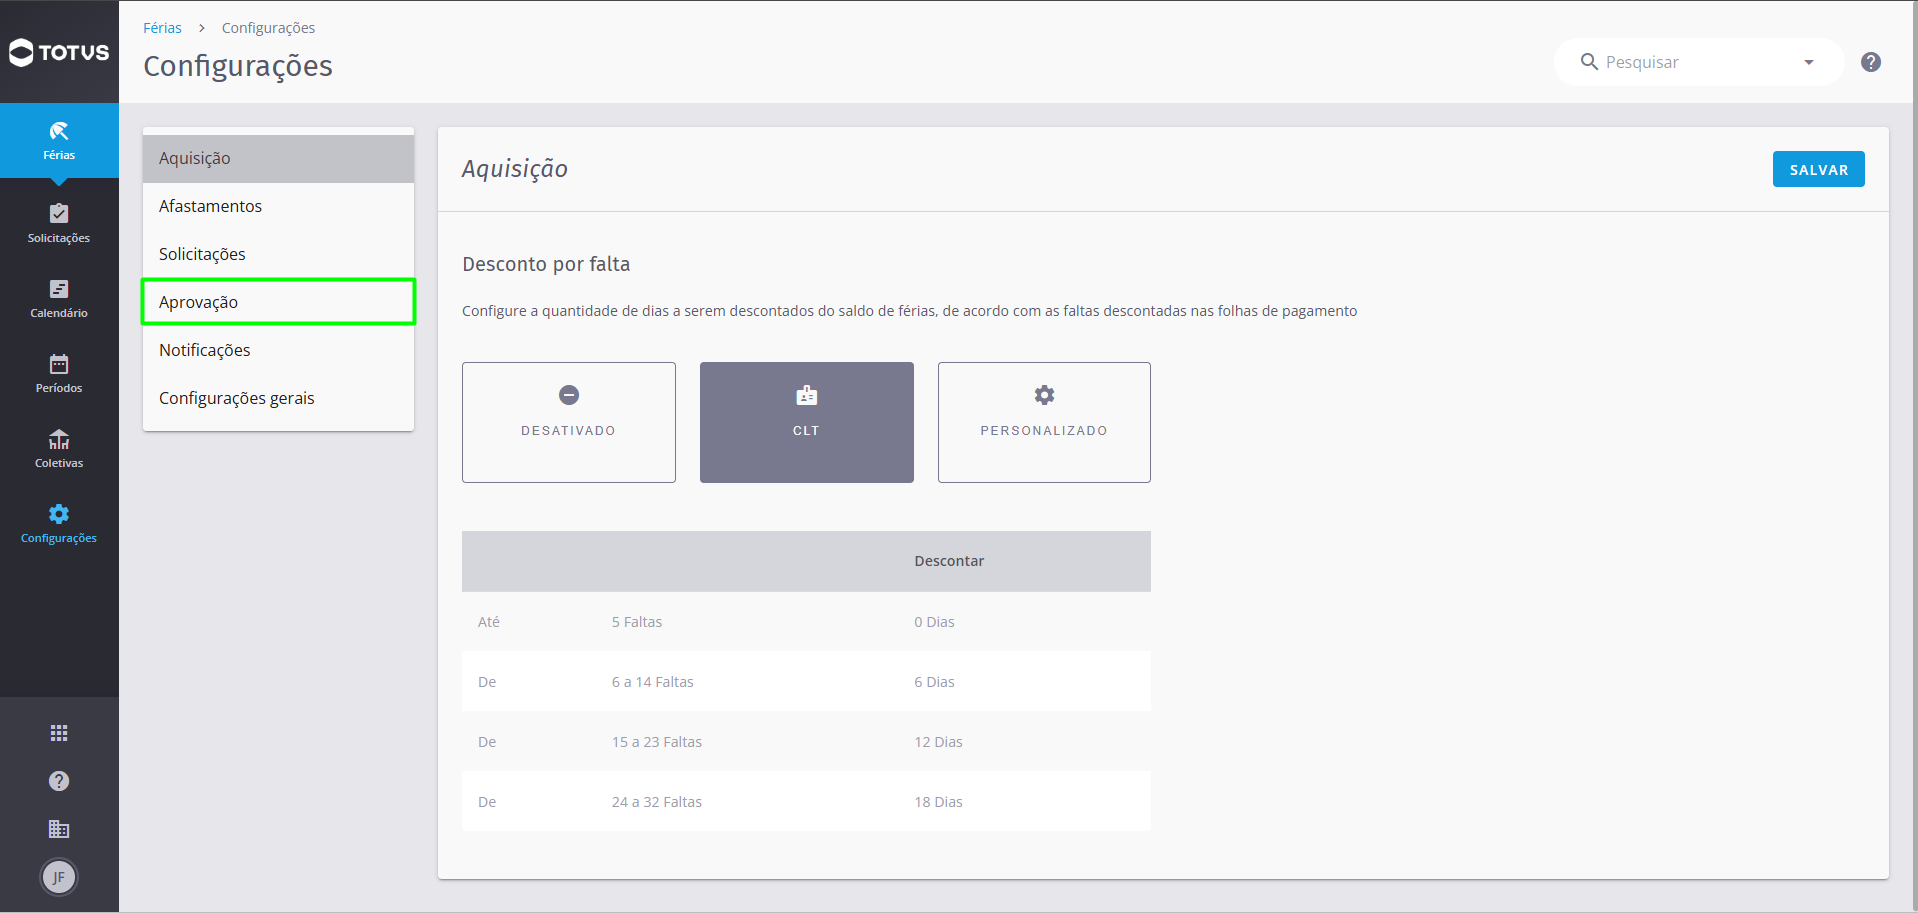Follow the Férias breadcrumb link
Viewport: 1918px width, 913px height.
[x=162, y=28]
